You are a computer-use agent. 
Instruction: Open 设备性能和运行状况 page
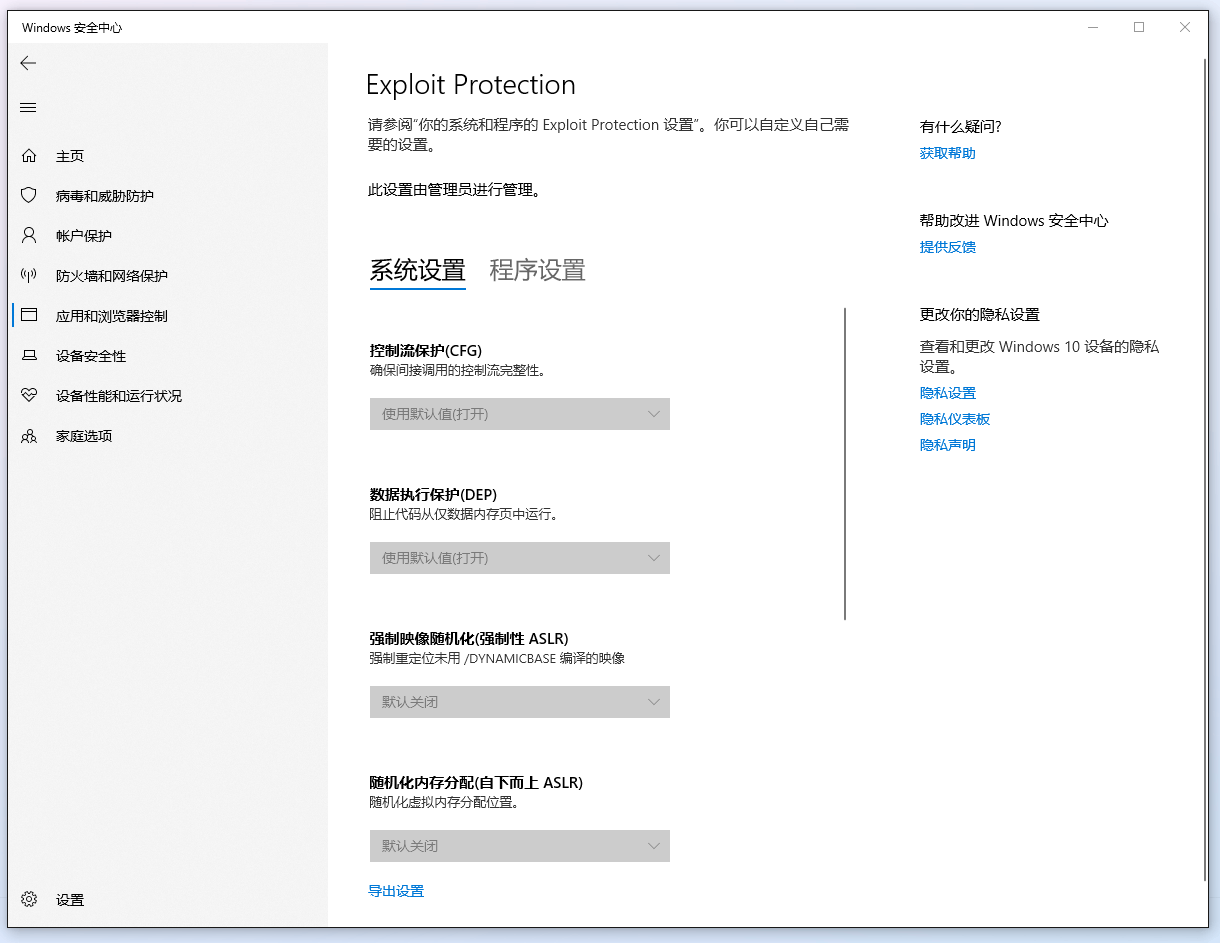(168, 396)
